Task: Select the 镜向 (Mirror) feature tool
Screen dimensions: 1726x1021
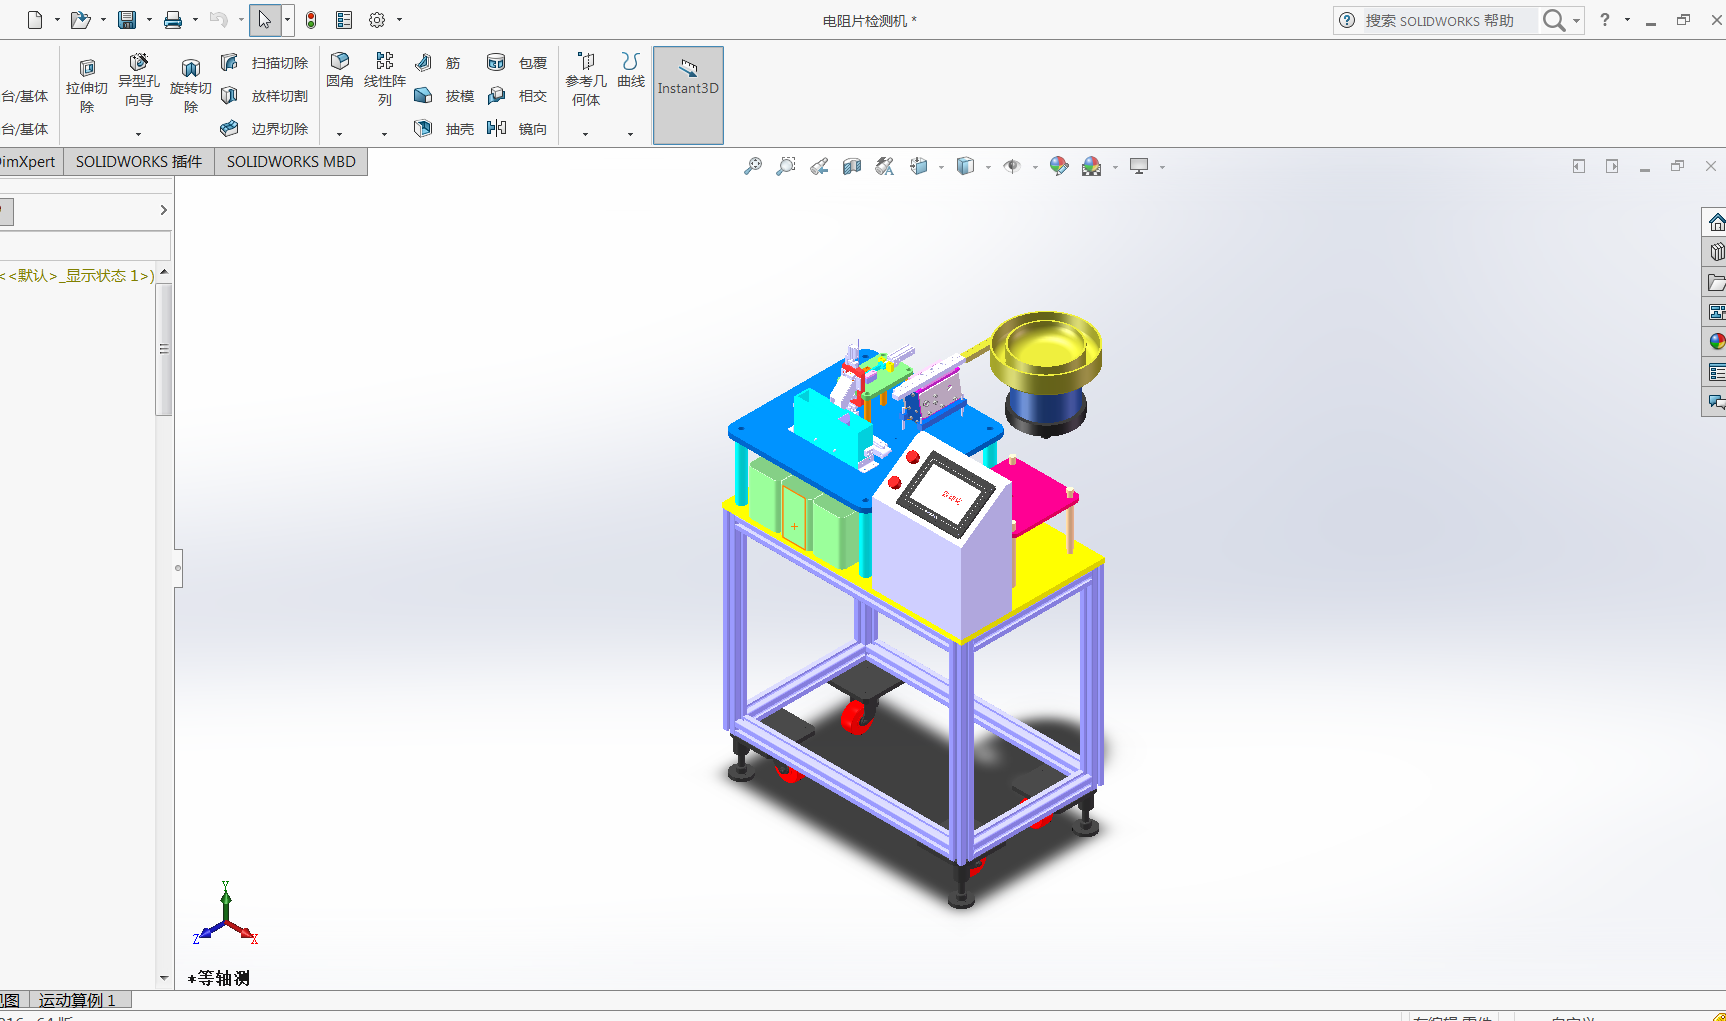Action: [517, 128]
